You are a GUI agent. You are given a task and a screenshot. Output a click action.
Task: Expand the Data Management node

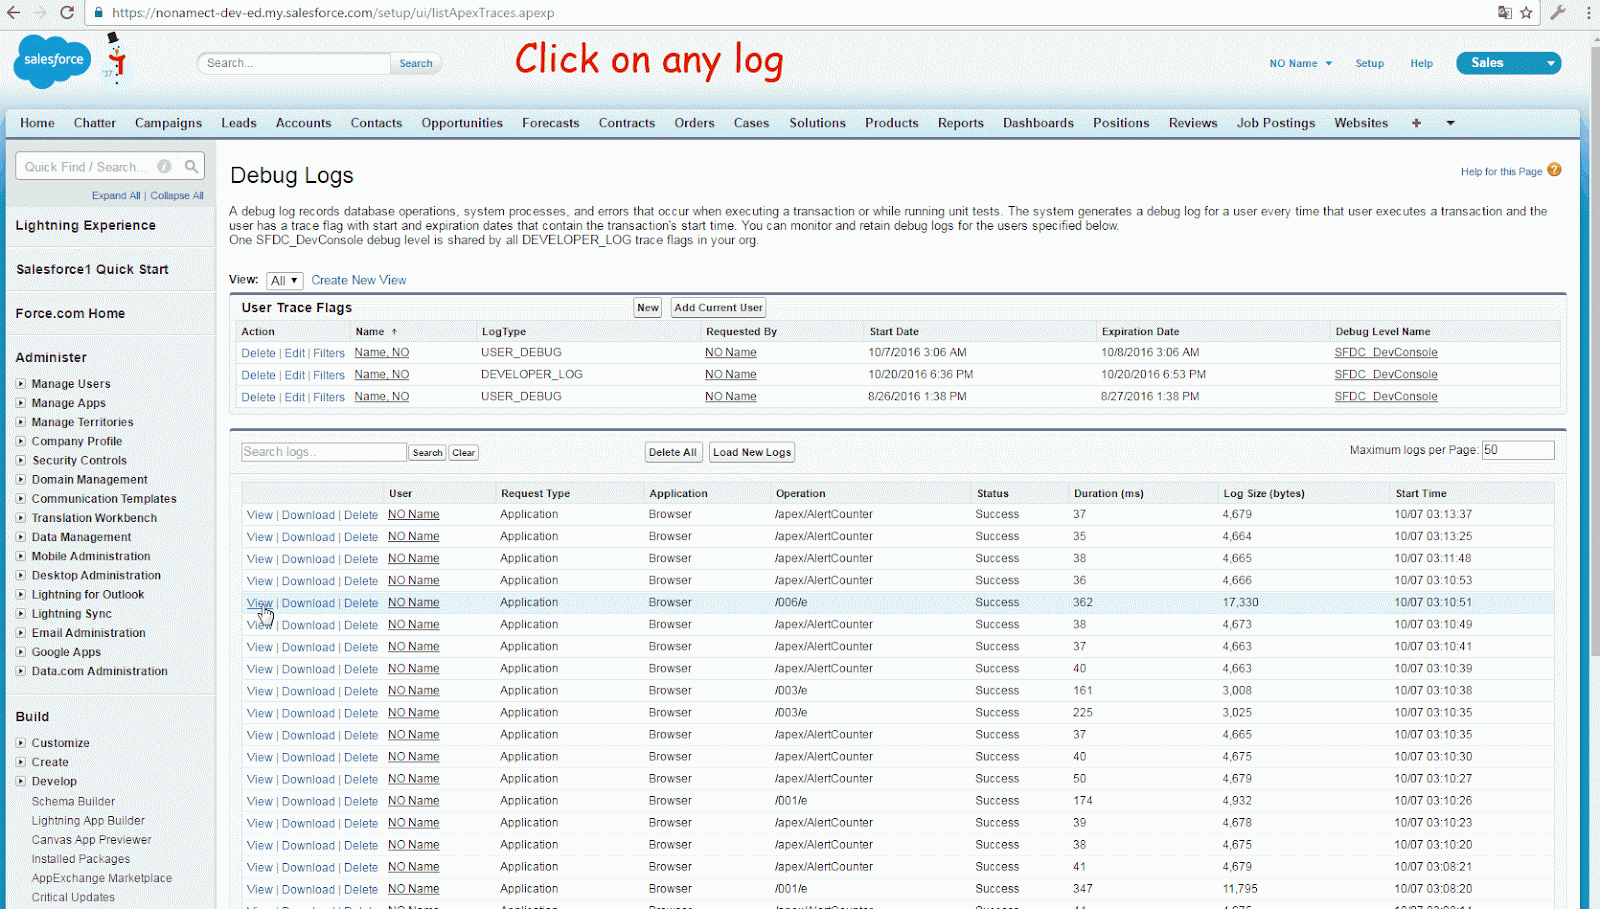coord(20,537)
